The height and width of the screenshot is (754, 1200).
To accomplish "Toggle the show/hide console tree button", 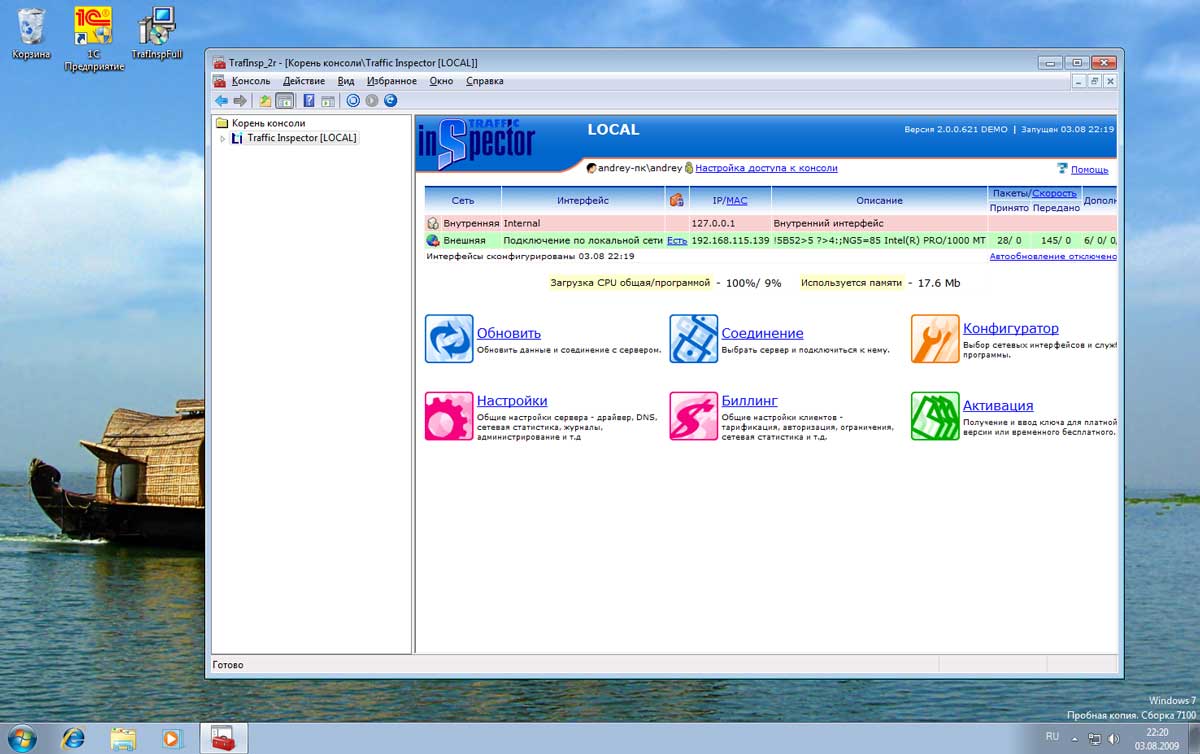I will tap(285, 101).
